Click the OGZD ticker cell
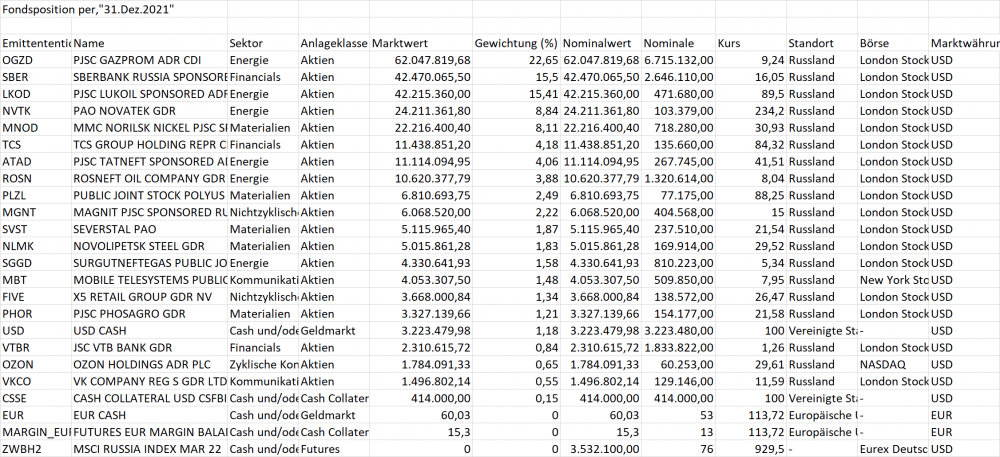Image resolution: width=1000 pixels, height=457 pixels. pyautogui.click(x=20, y=60)
